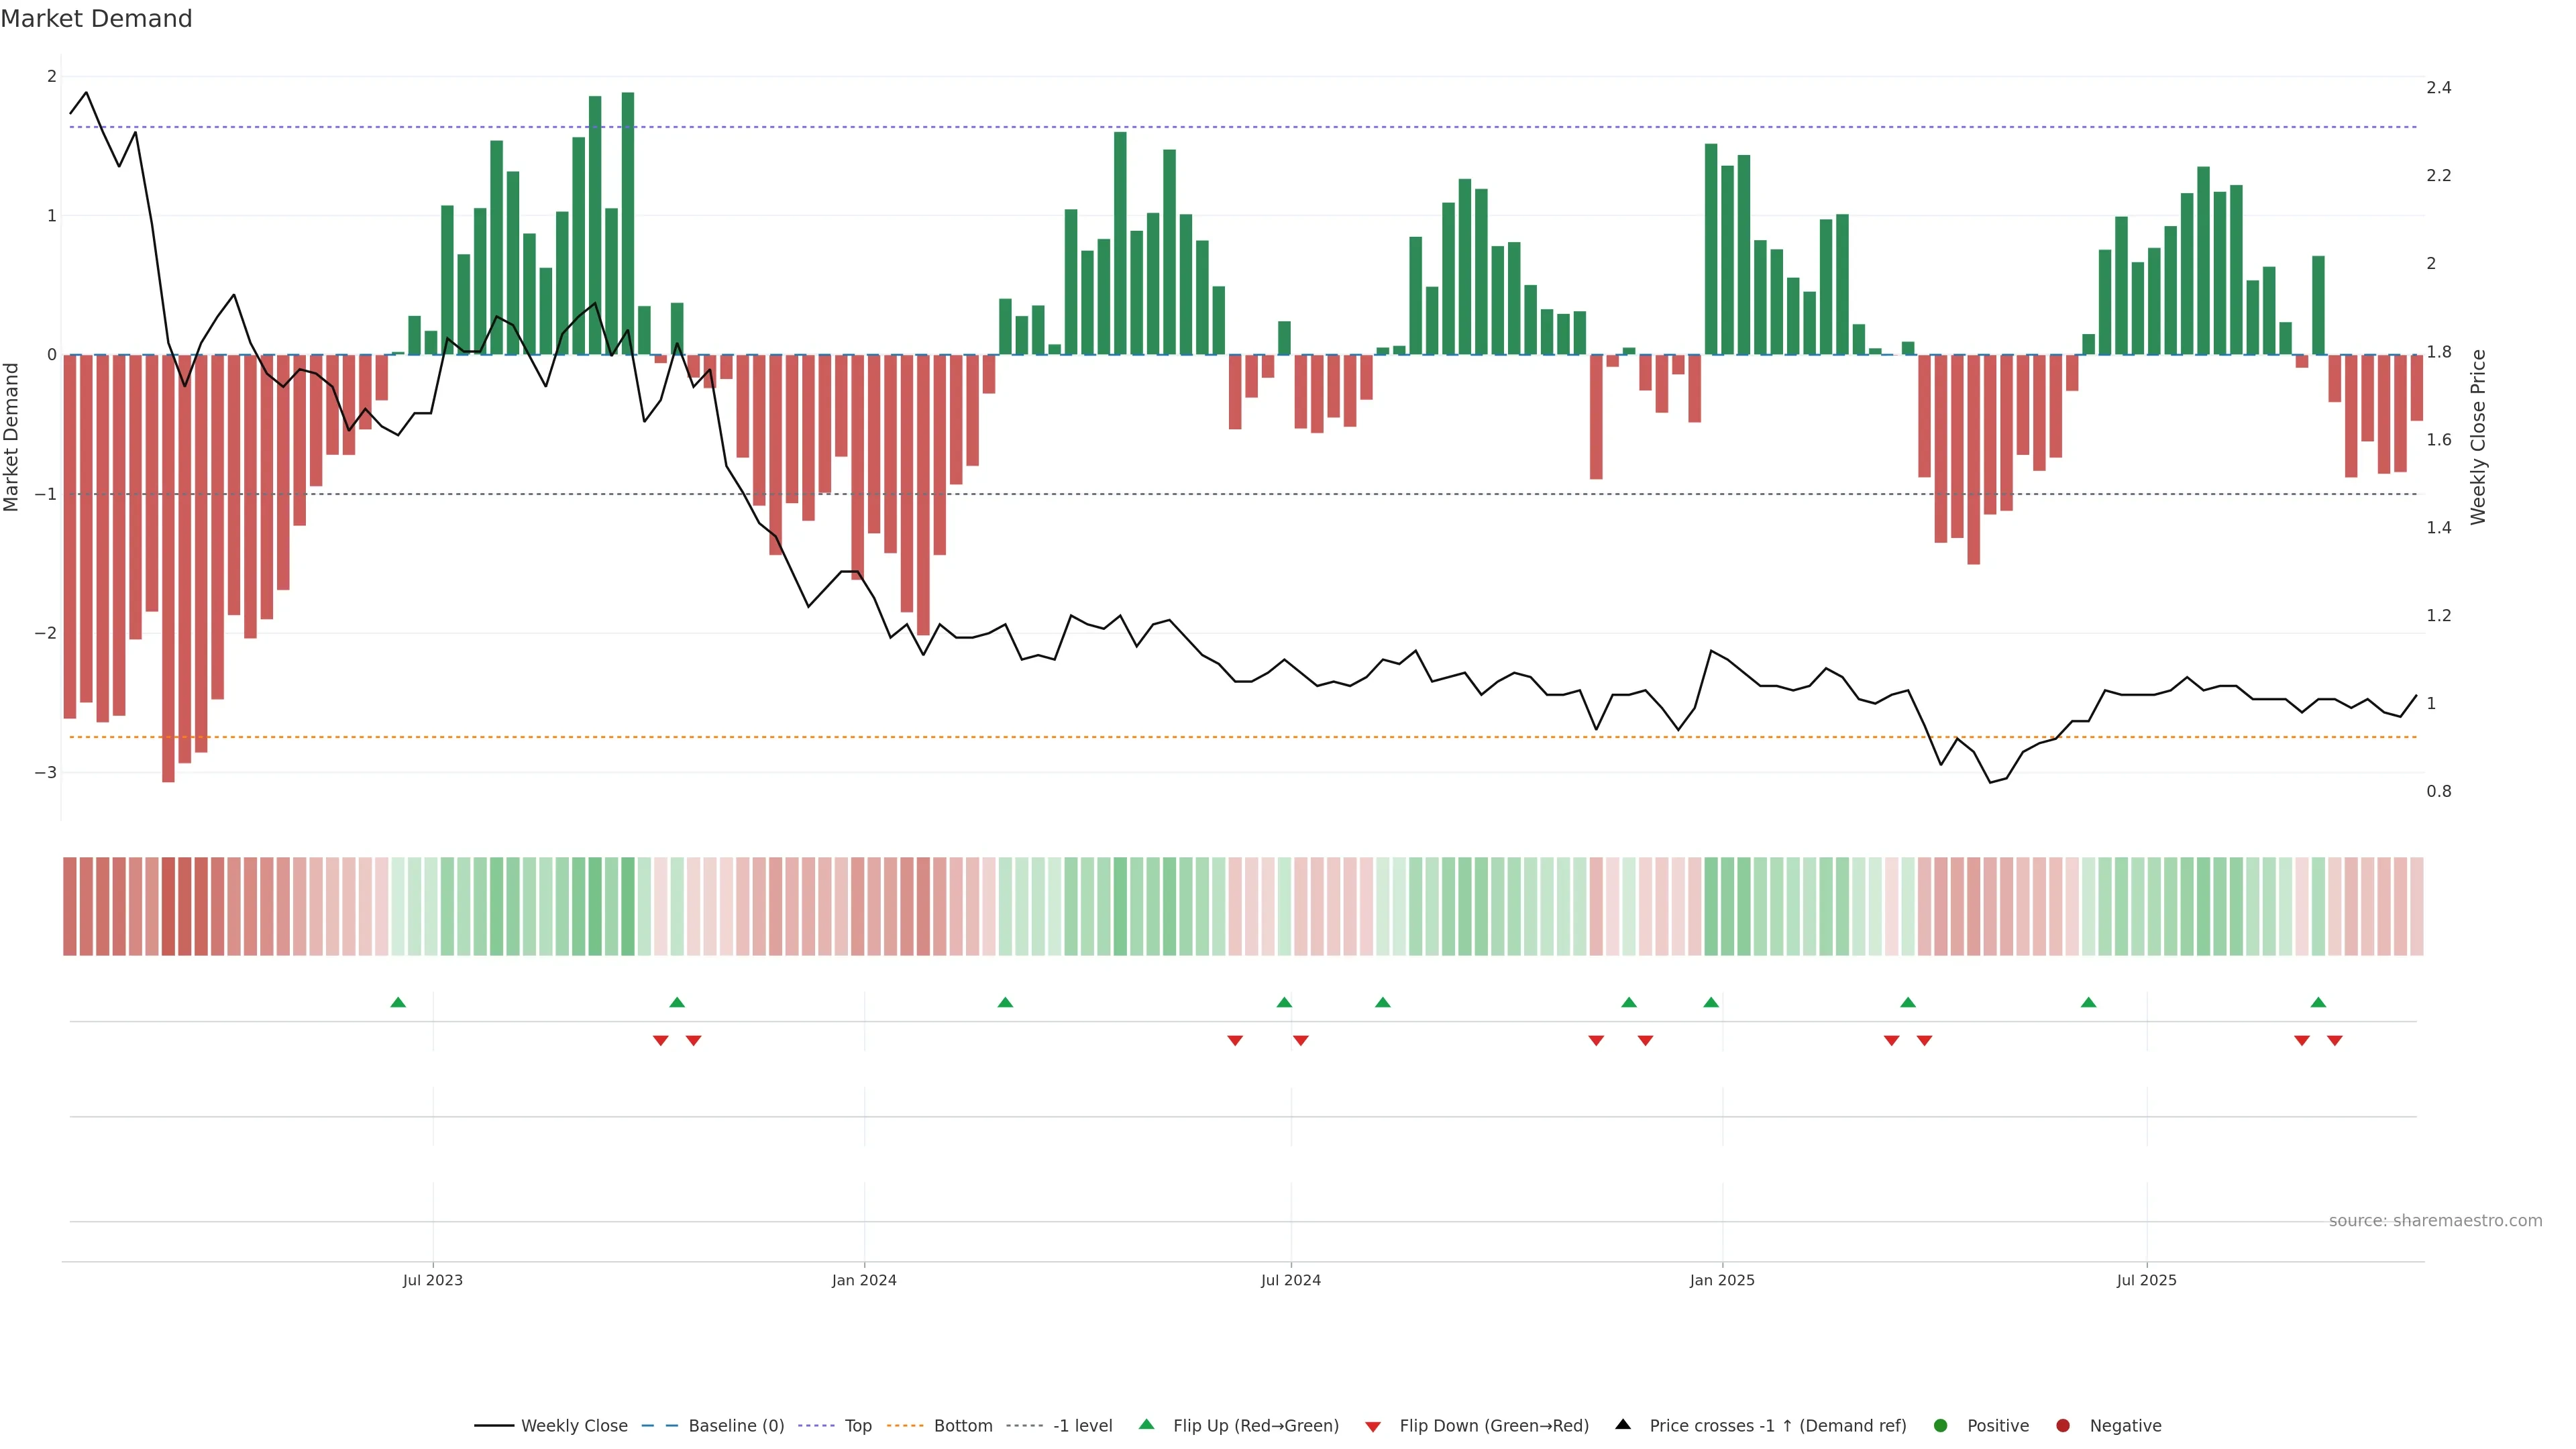2576x1449 pixels.
Task: Toggle Baseline (0) legend entry
Action: click(735, 1426)
